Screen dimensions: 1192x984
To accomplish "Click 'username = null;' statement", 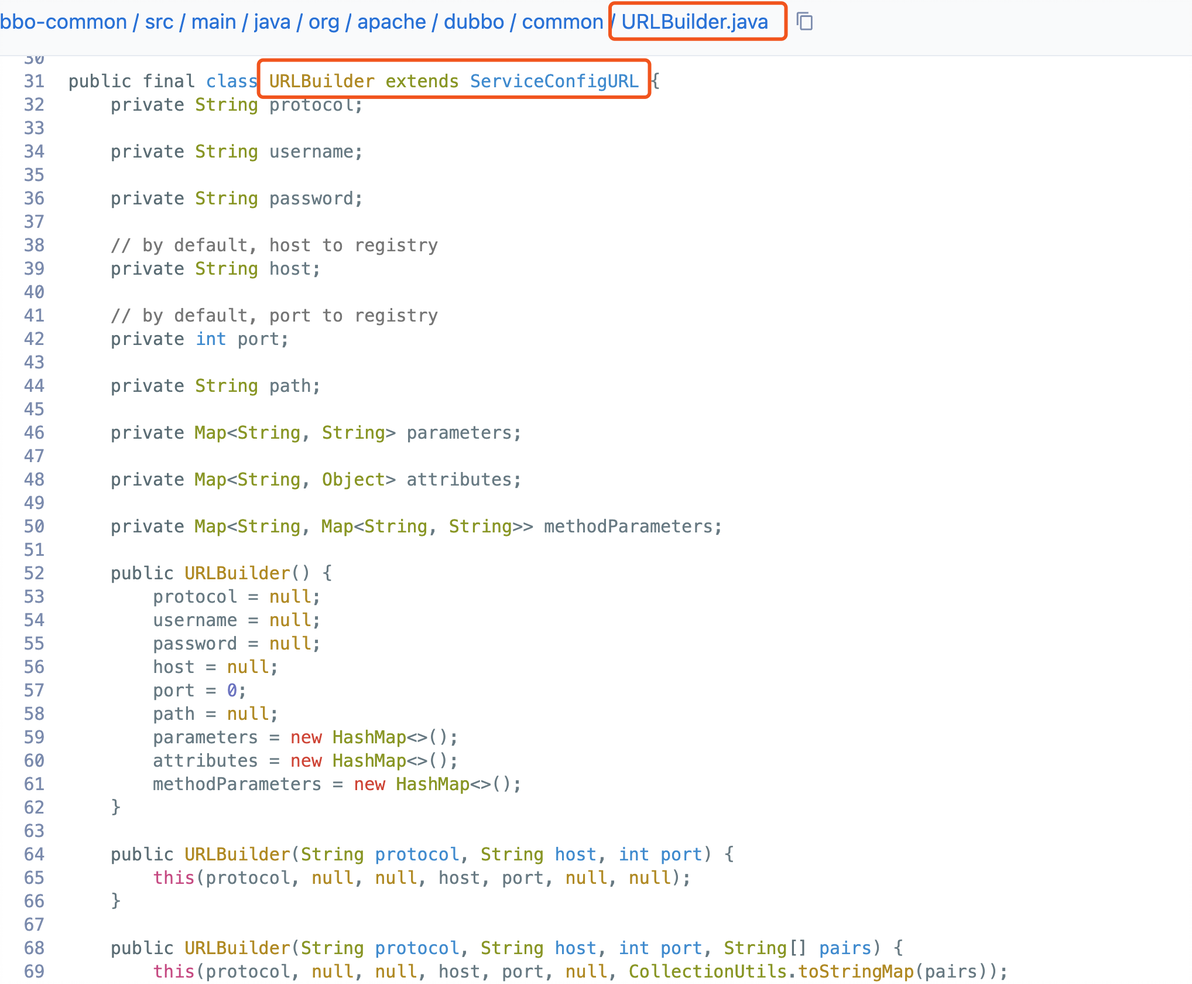I will tap(236, 621).
